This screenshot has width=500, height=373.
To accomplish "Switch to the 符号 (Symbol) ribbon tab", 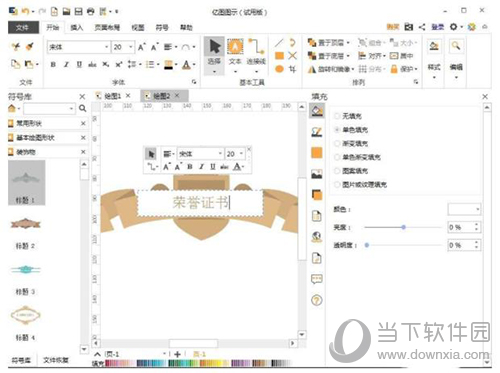I will 162,27.
